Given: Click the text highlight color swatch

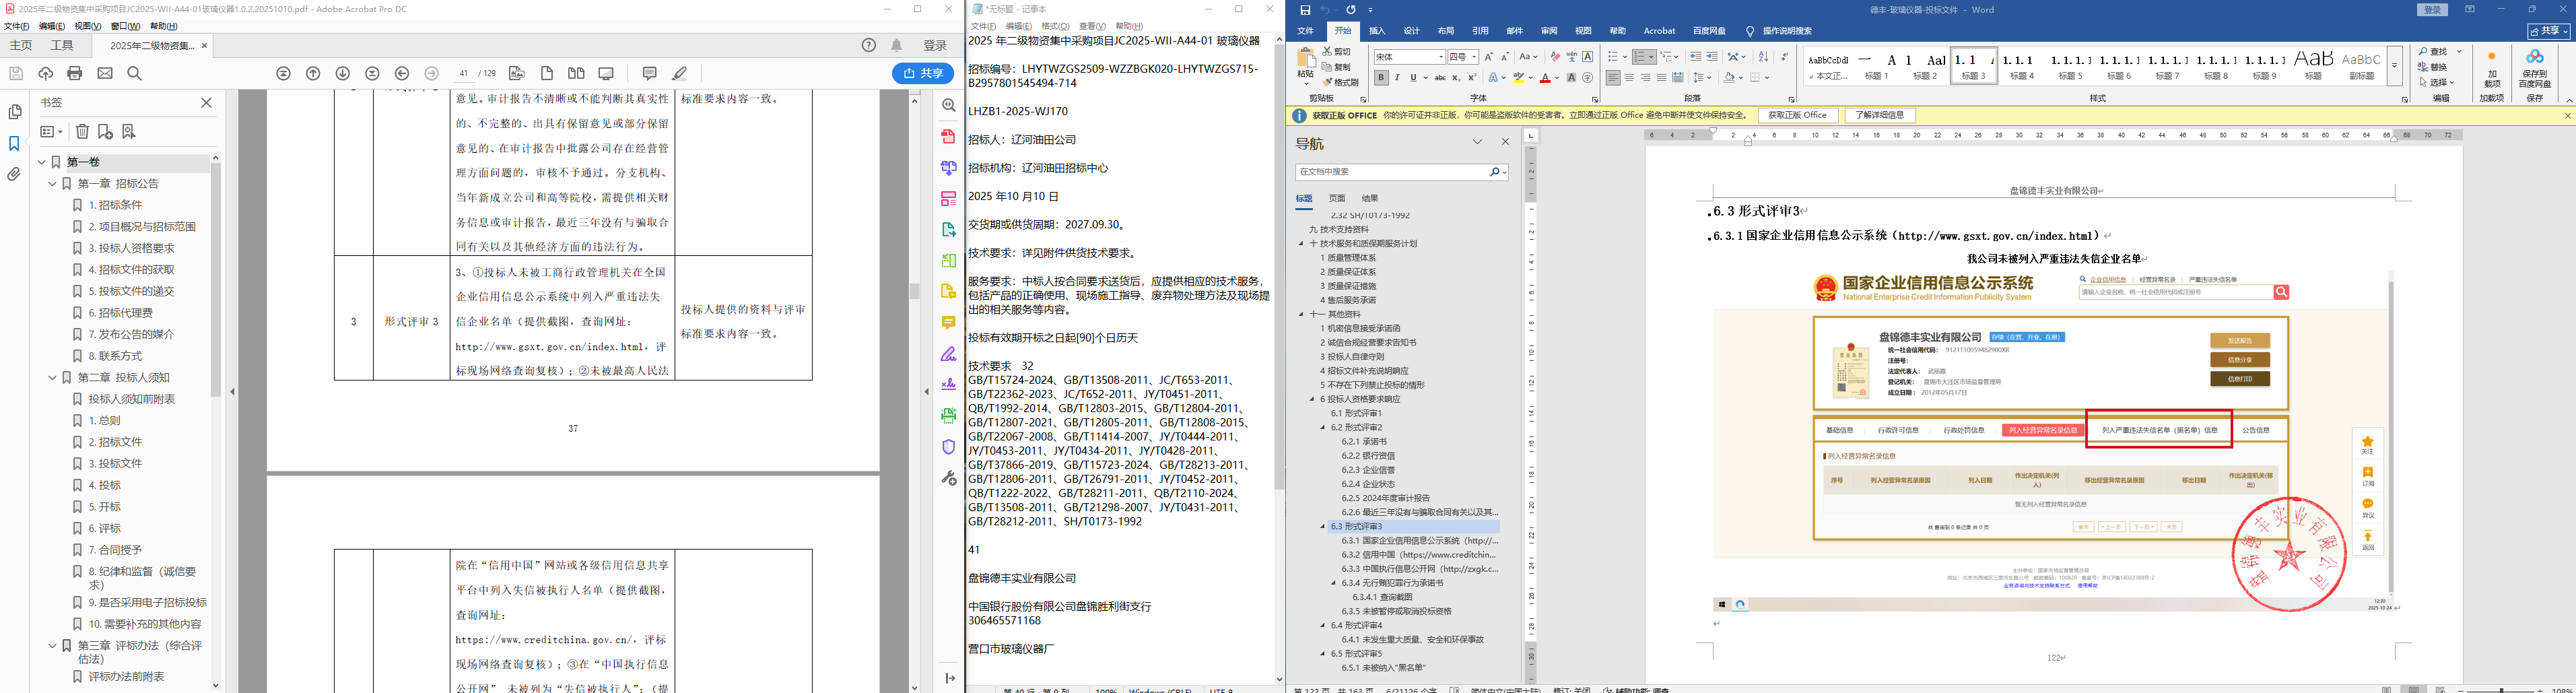Looking at the screenshot, I should pos(1518,78).
